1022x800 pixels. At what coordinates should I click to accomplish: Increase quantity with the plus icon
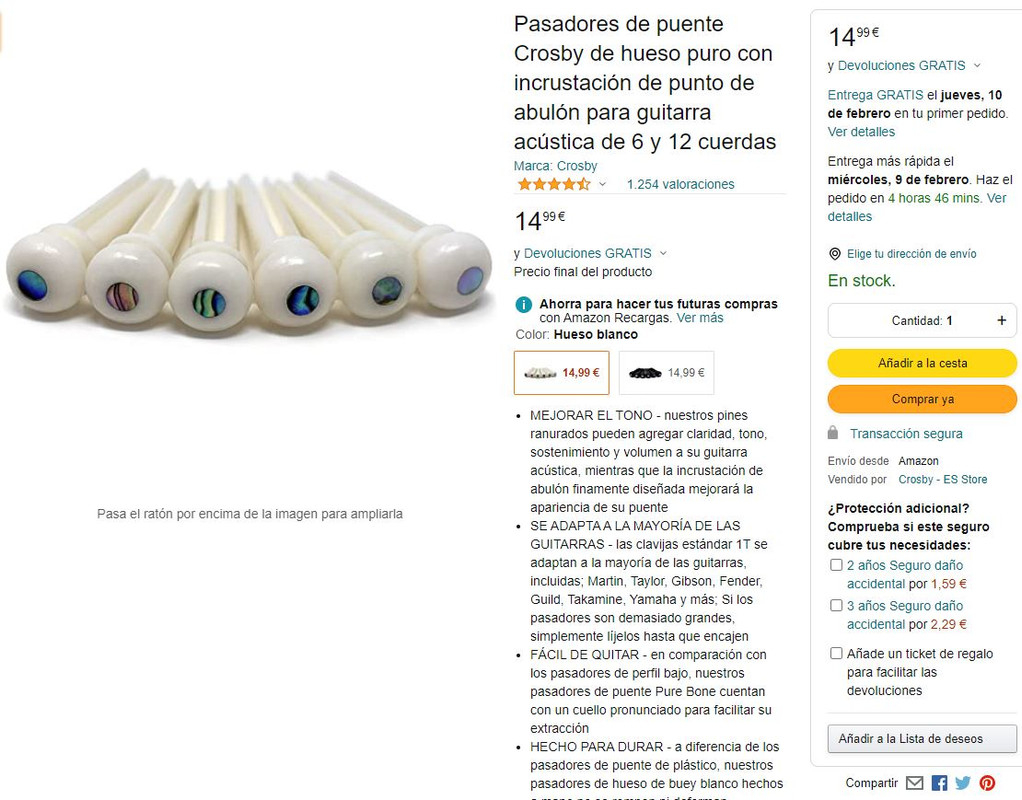[1001, 320]
